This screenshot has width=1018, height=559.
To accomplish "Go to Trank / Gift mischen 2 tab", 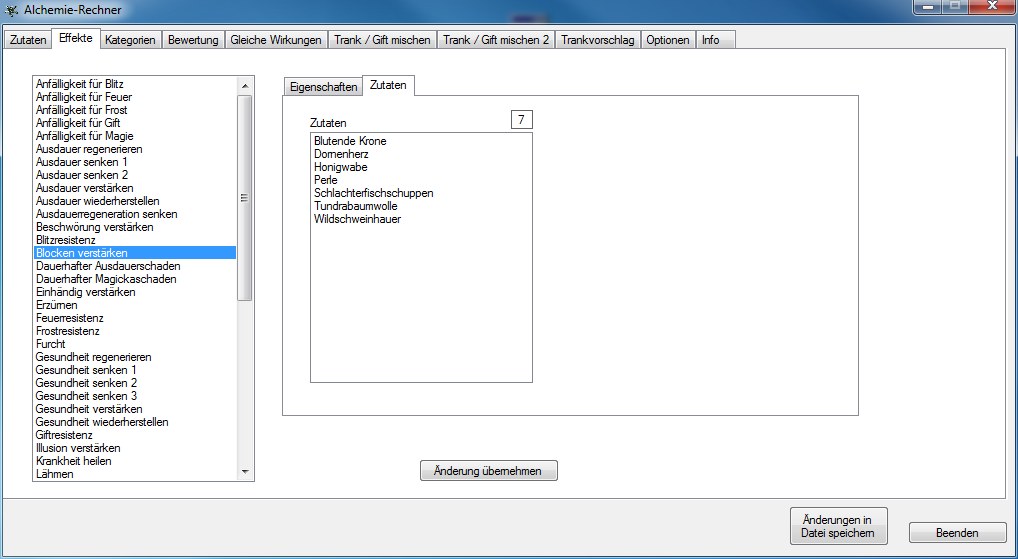I will click(x=496, y=40).
